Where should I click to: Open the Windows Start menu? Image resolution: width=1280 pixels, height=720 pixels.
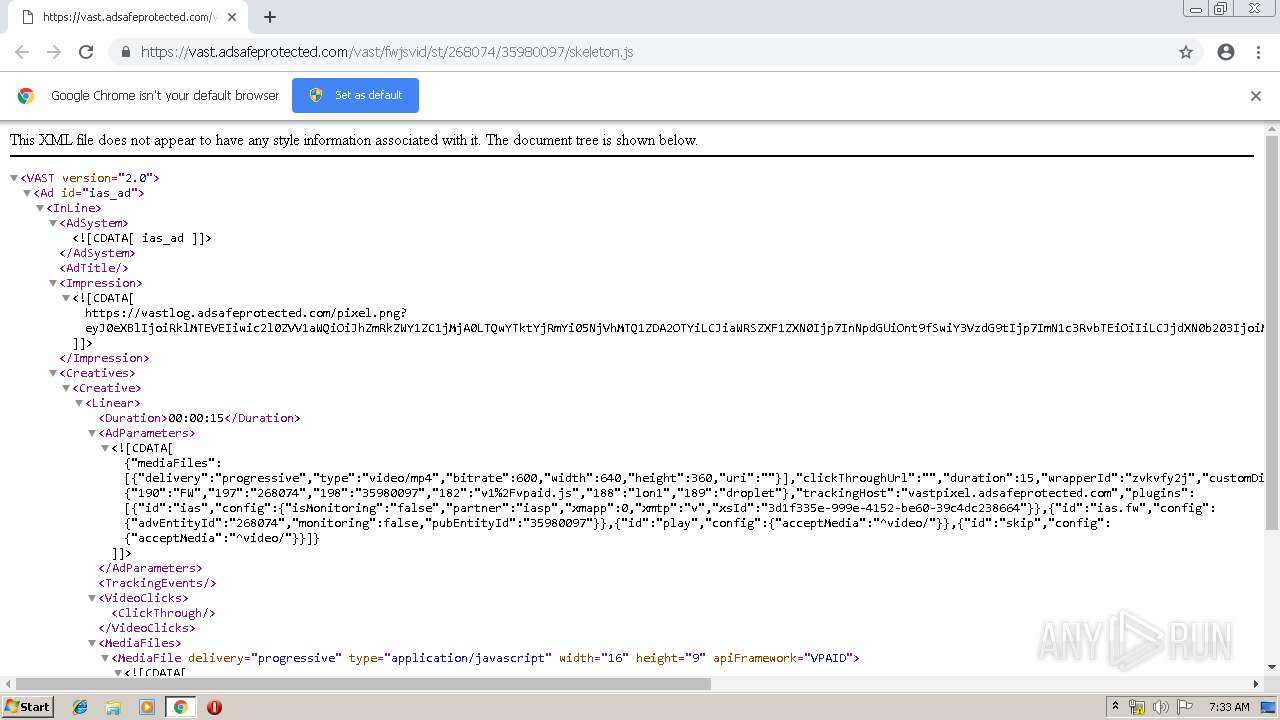click(x=28, y=707)
